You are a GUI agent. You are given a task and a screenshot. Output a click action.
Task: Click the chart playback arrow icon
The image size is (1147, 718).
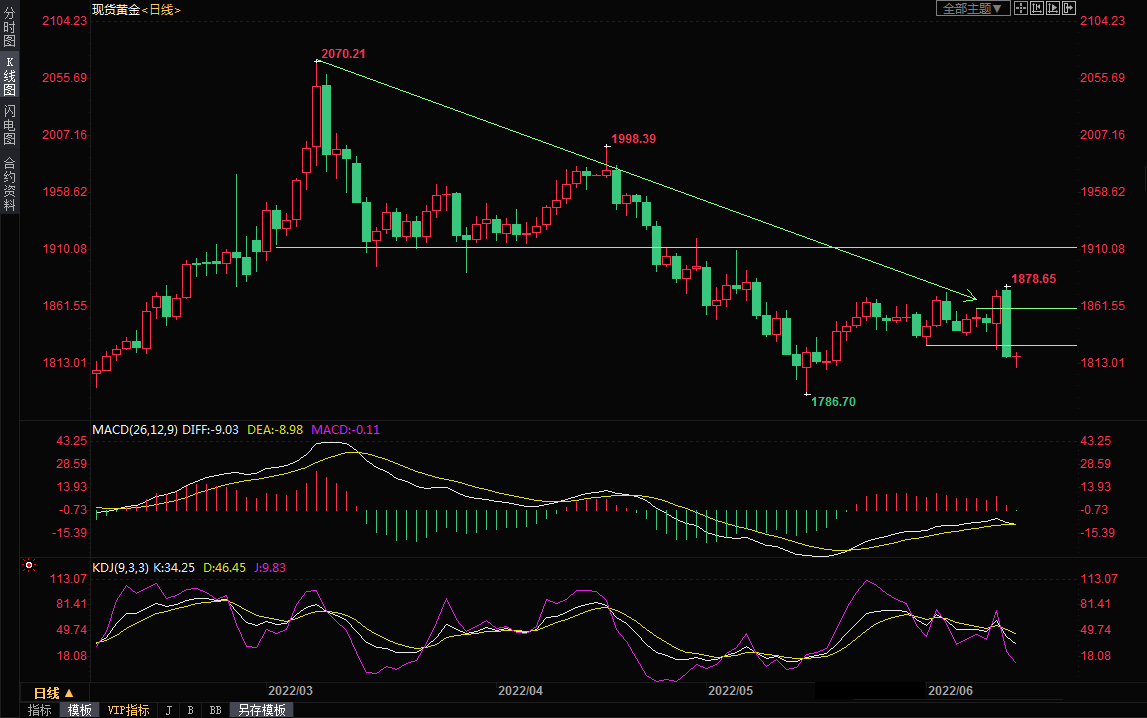[x=1052, y=8]
